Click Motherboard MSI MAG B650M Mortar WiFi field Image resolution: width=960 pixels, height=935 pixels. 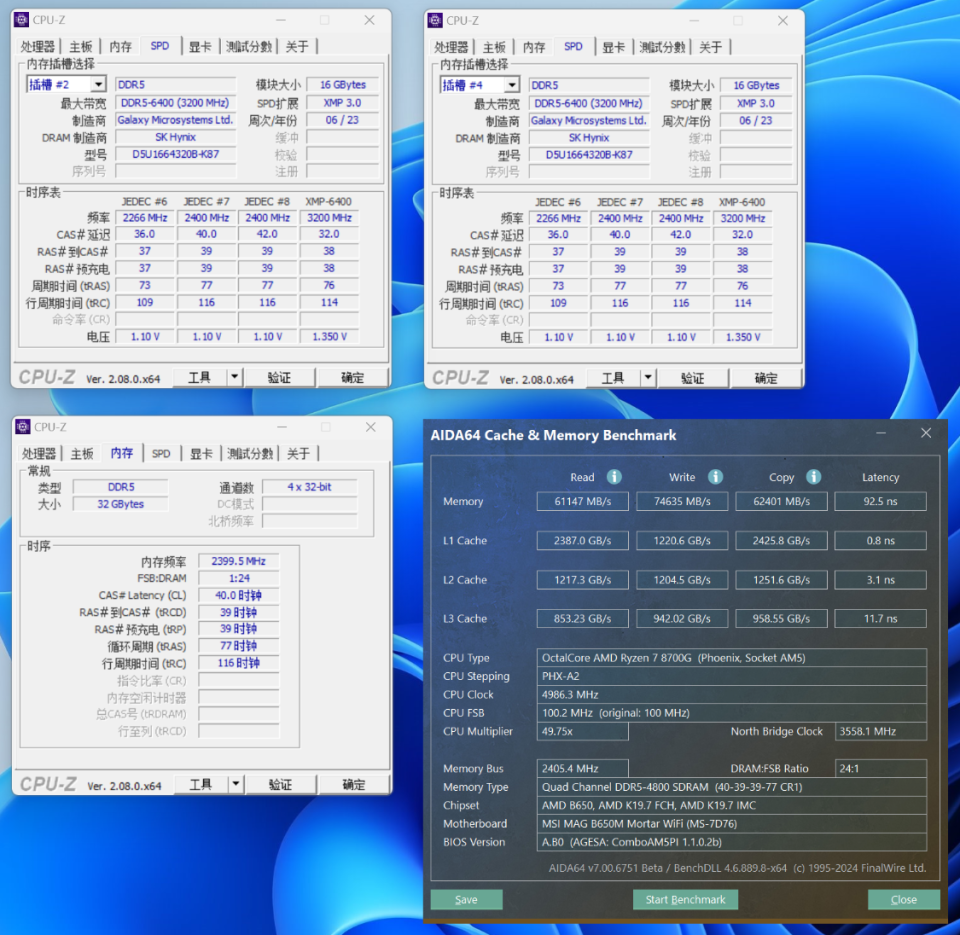732,823
